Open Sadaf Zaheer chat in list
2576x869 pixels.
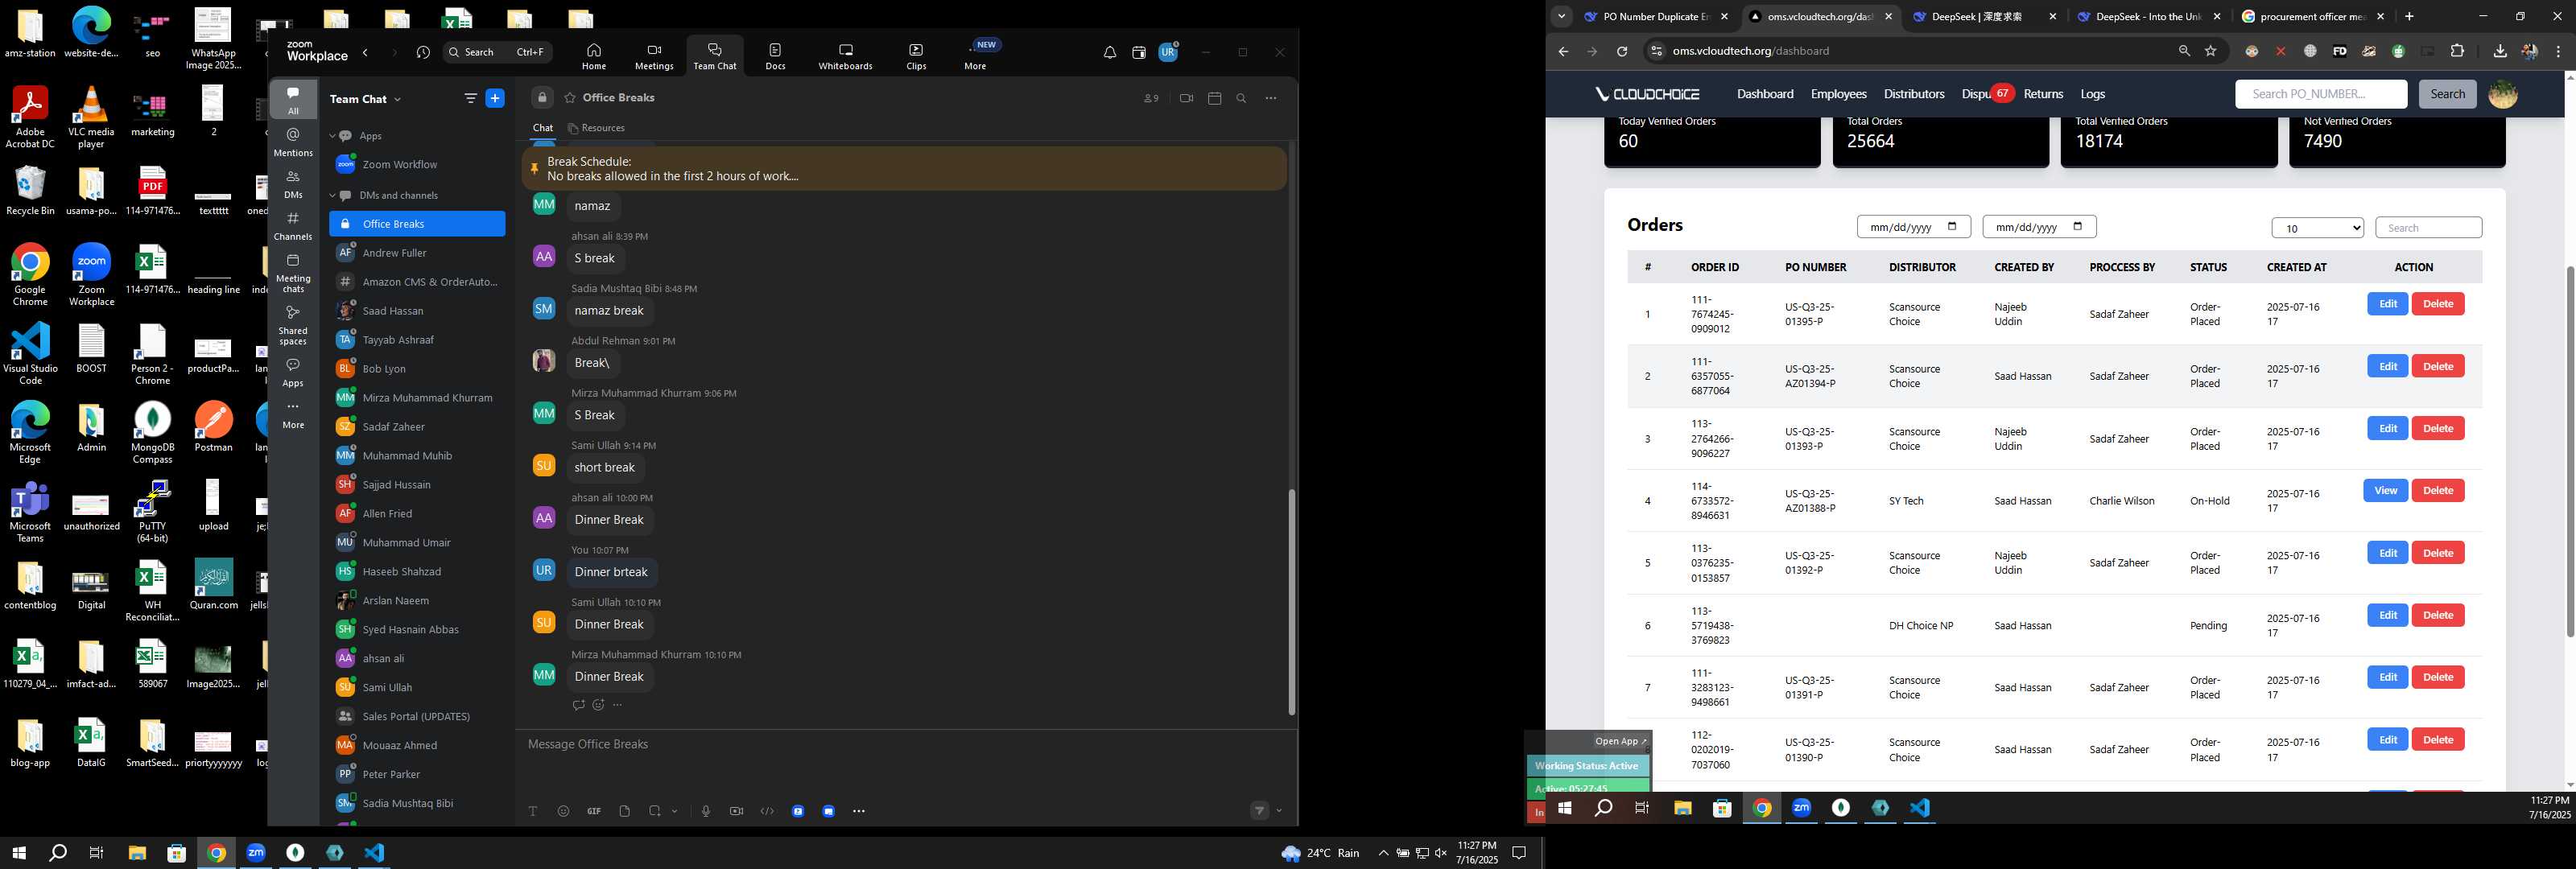click(x=417, y=427)
